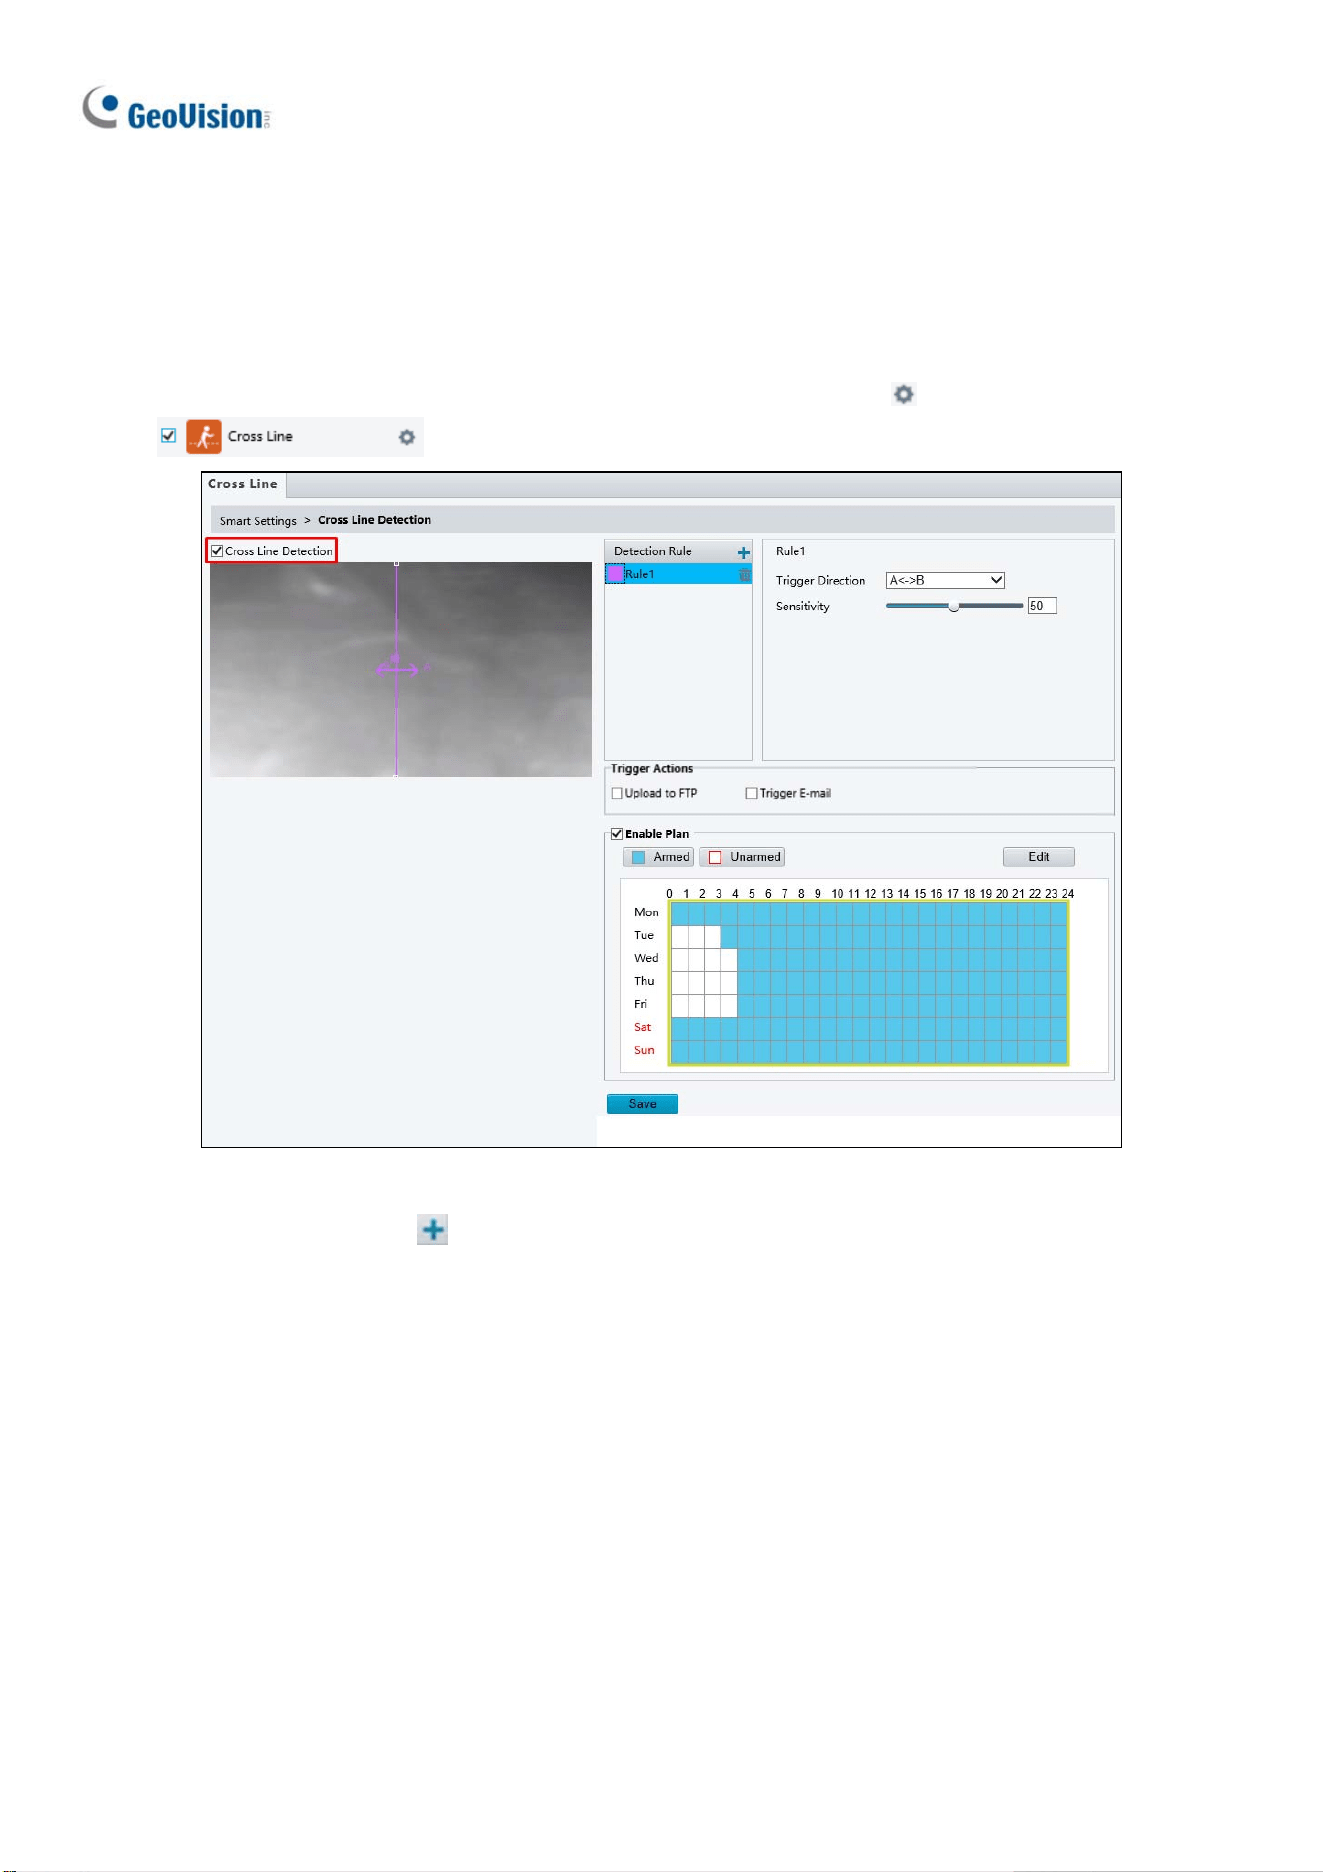Click the Fri row label in schedule
Image resolution: width=1323 pixels, height=1872 pixels.
pyautogui.click(x=640, y=1004)
